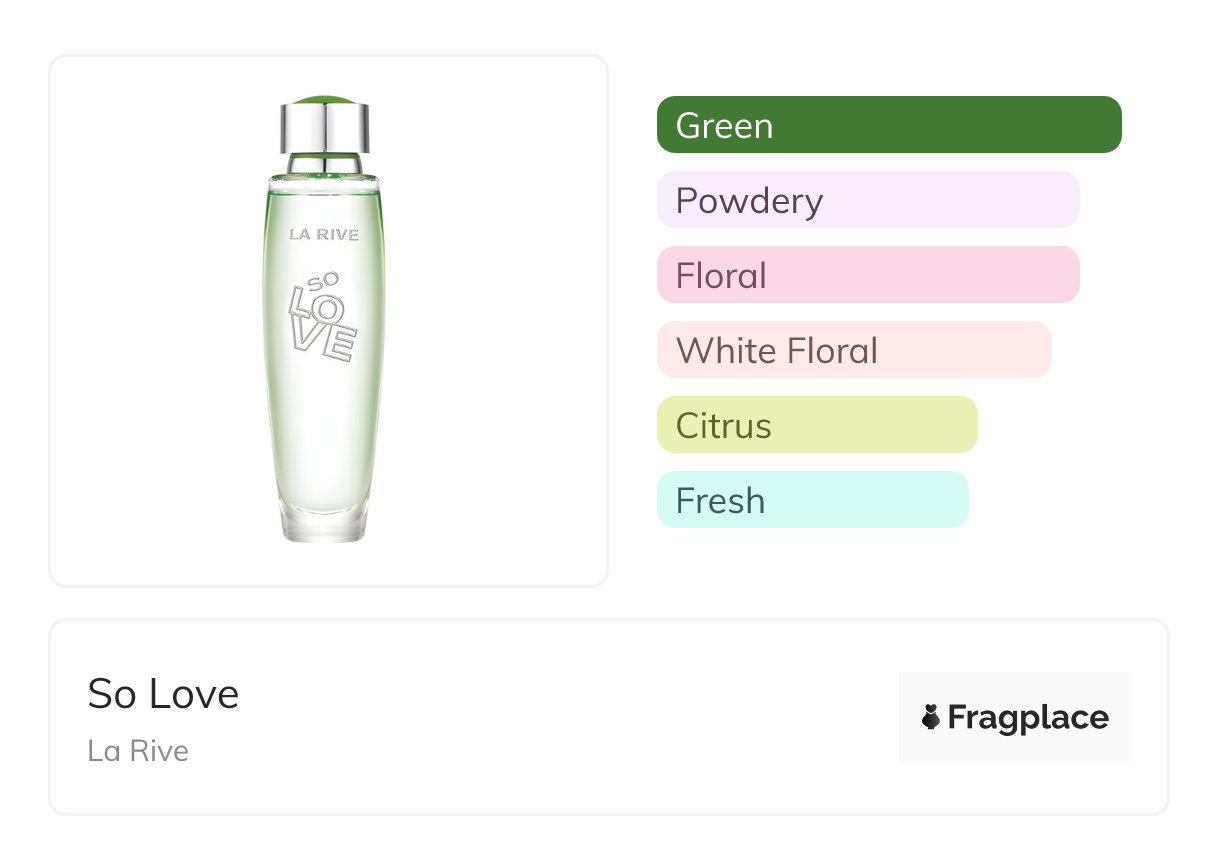Open the Fragplace wordmark link
Screen dimensions: 1218x864
[x=1028, y=717]
